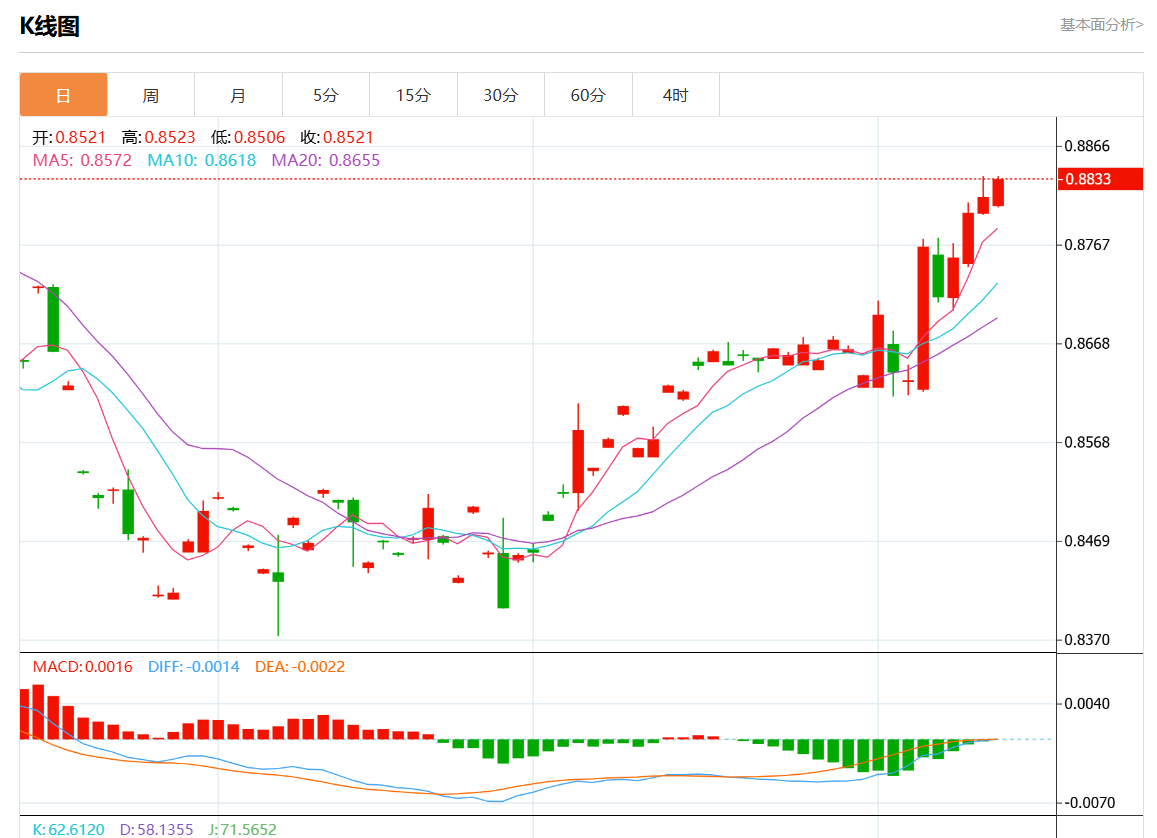Open the 基本面分析> link
This screenshot has width=1157, height=838.
[x=1101, y=25]
